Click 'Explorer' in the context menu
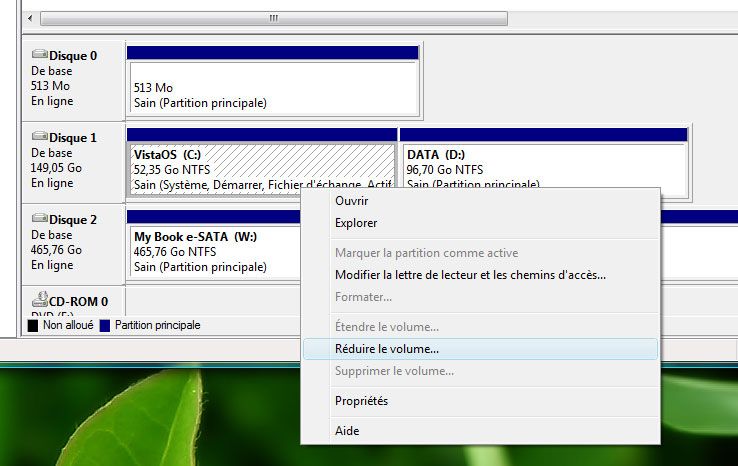Viewport: 738px width, 466px height. (356, 223)
